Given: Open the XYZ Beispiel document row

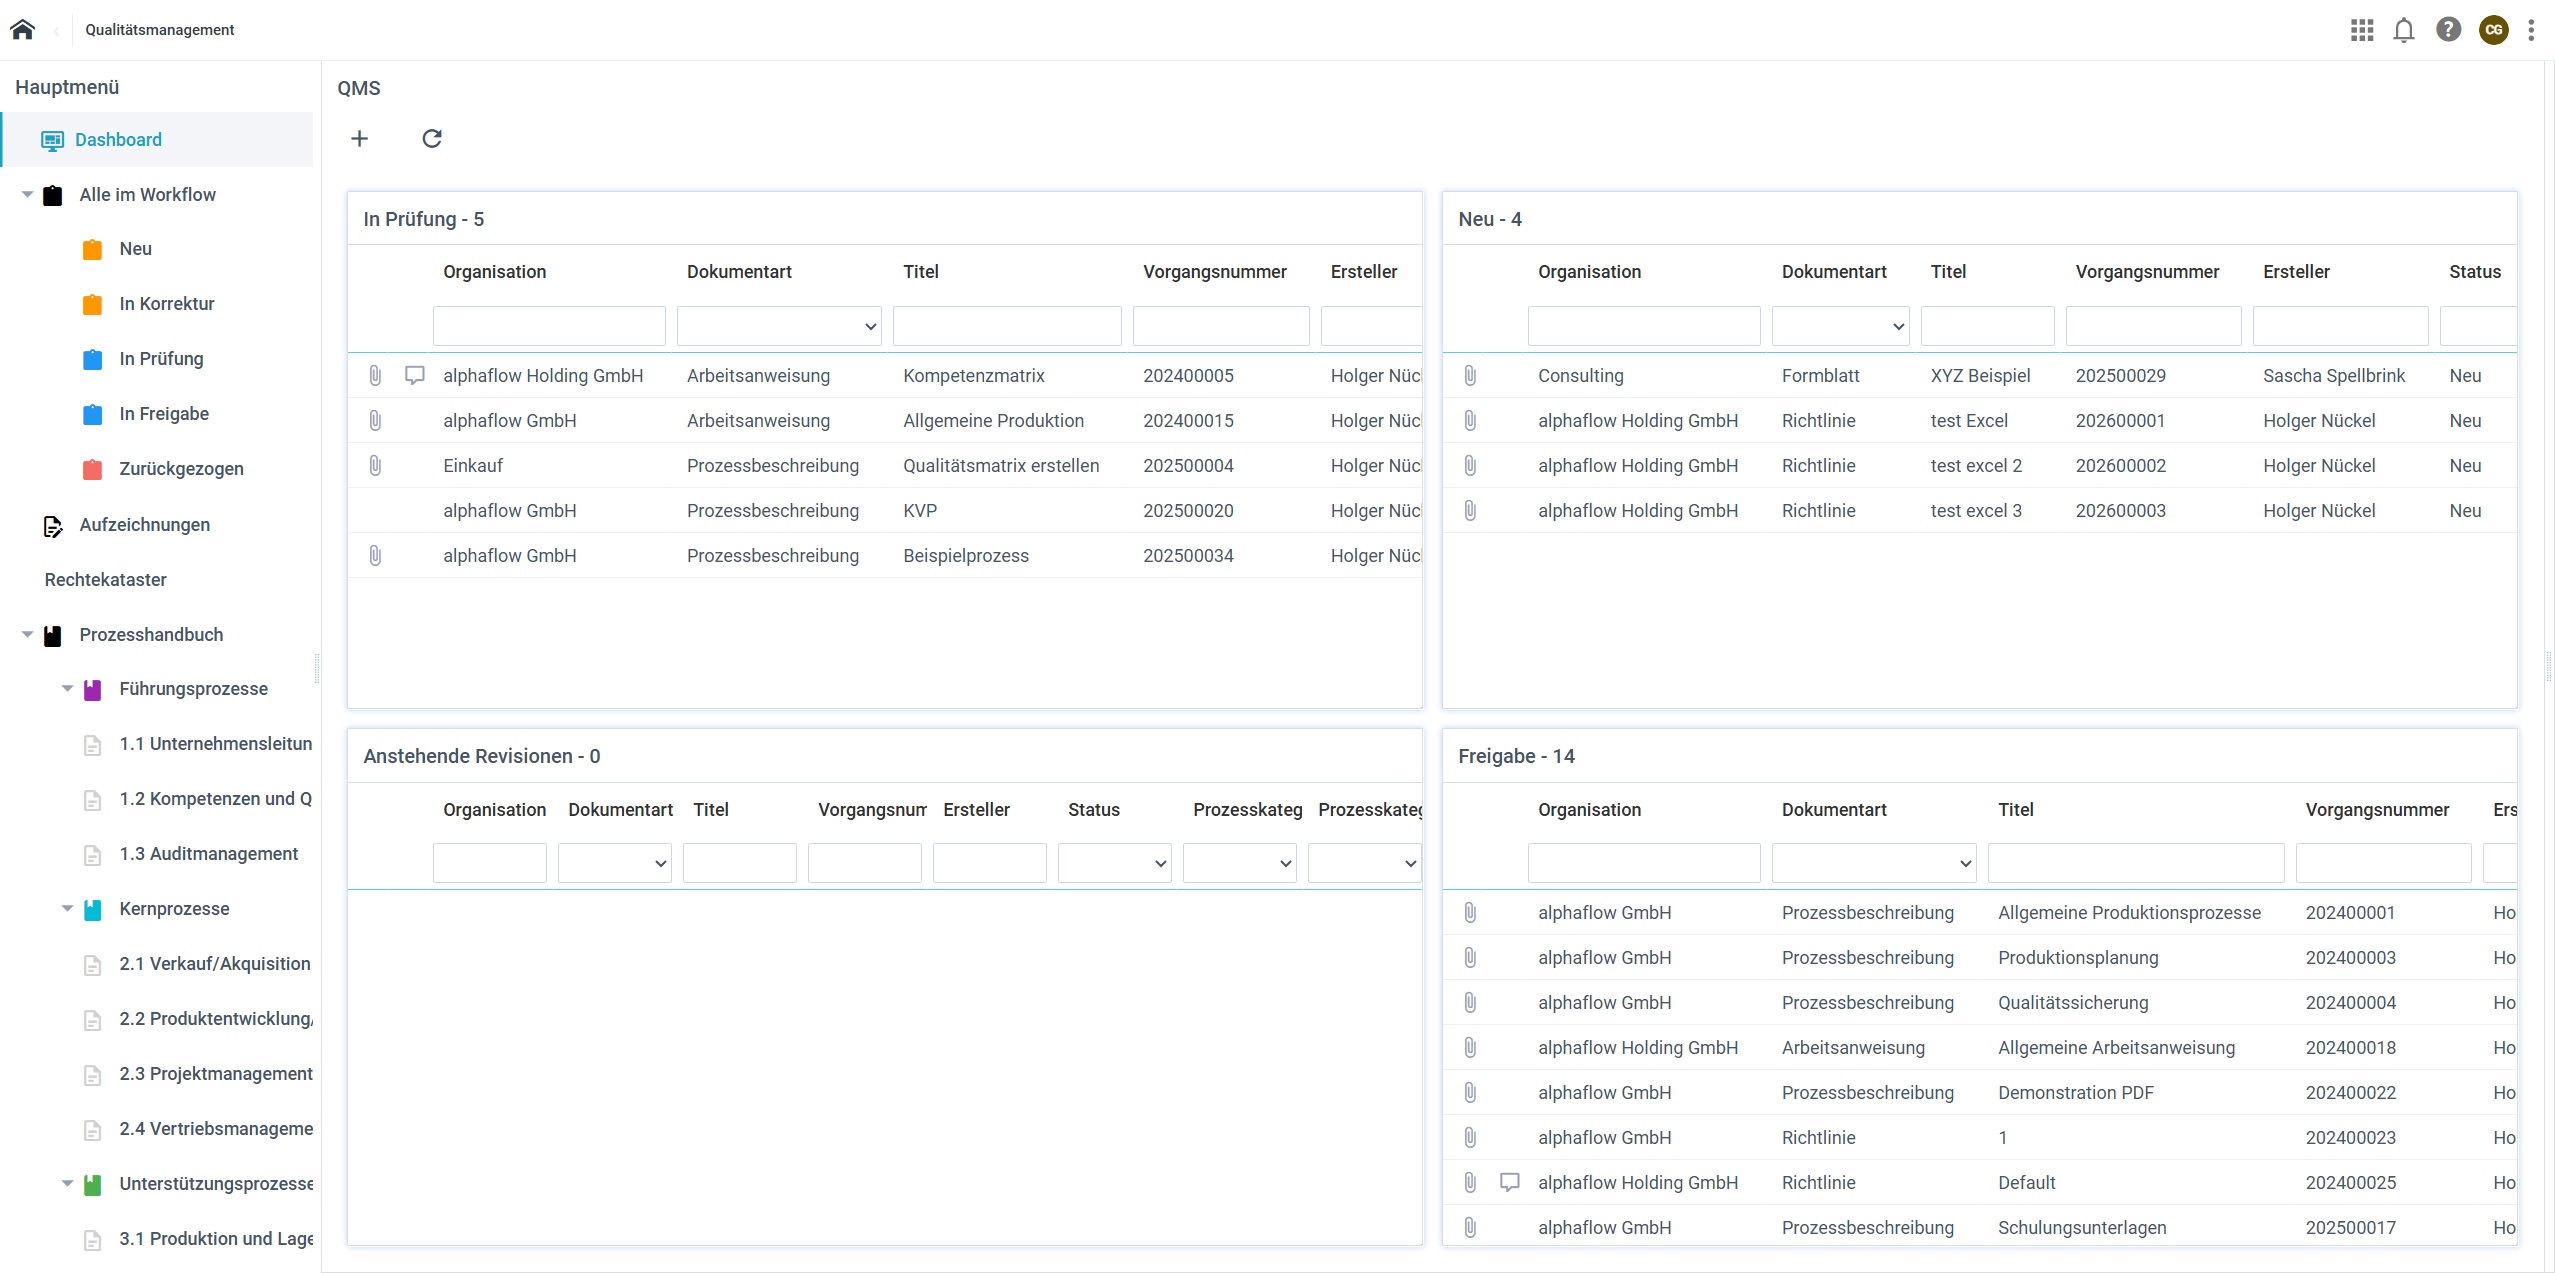Looking at the screenshot, I should (x=1980, y=376).
